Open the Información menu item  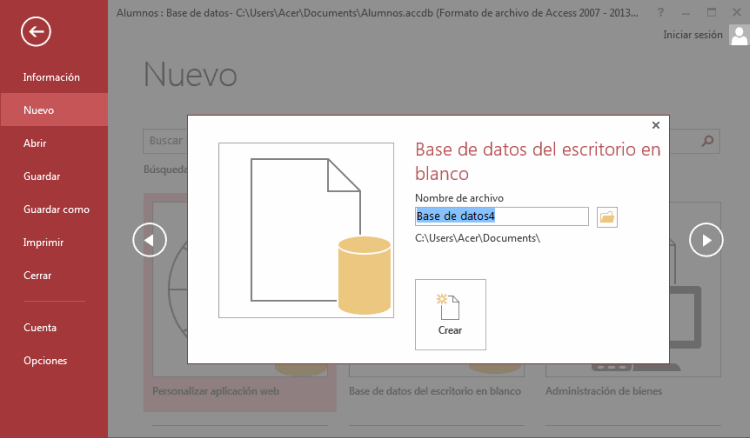pyautogui.click(x=51, y=77)
